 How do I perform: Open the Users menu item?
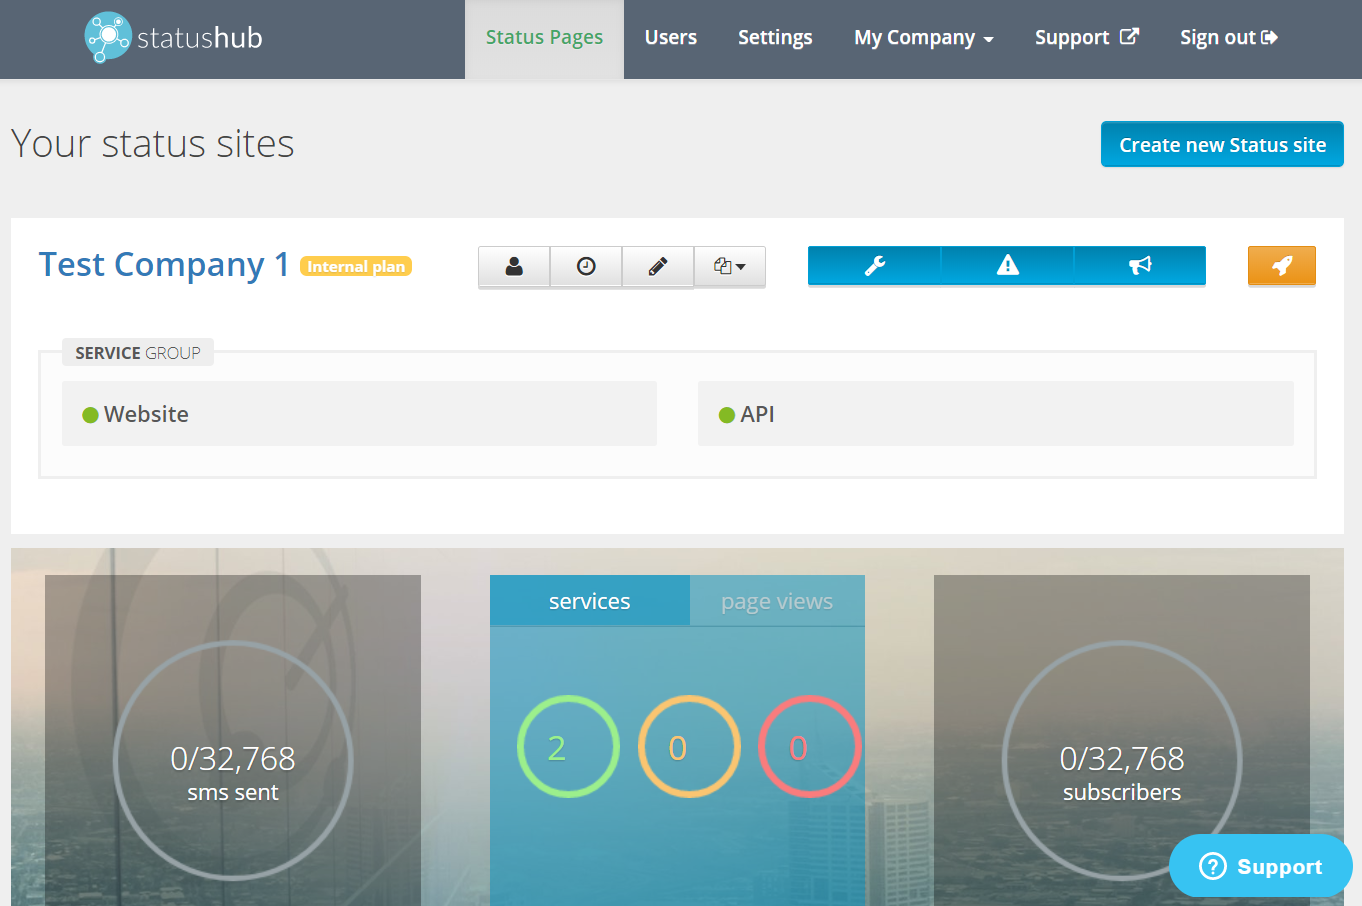pyautogui.click(x=671, y=38)
